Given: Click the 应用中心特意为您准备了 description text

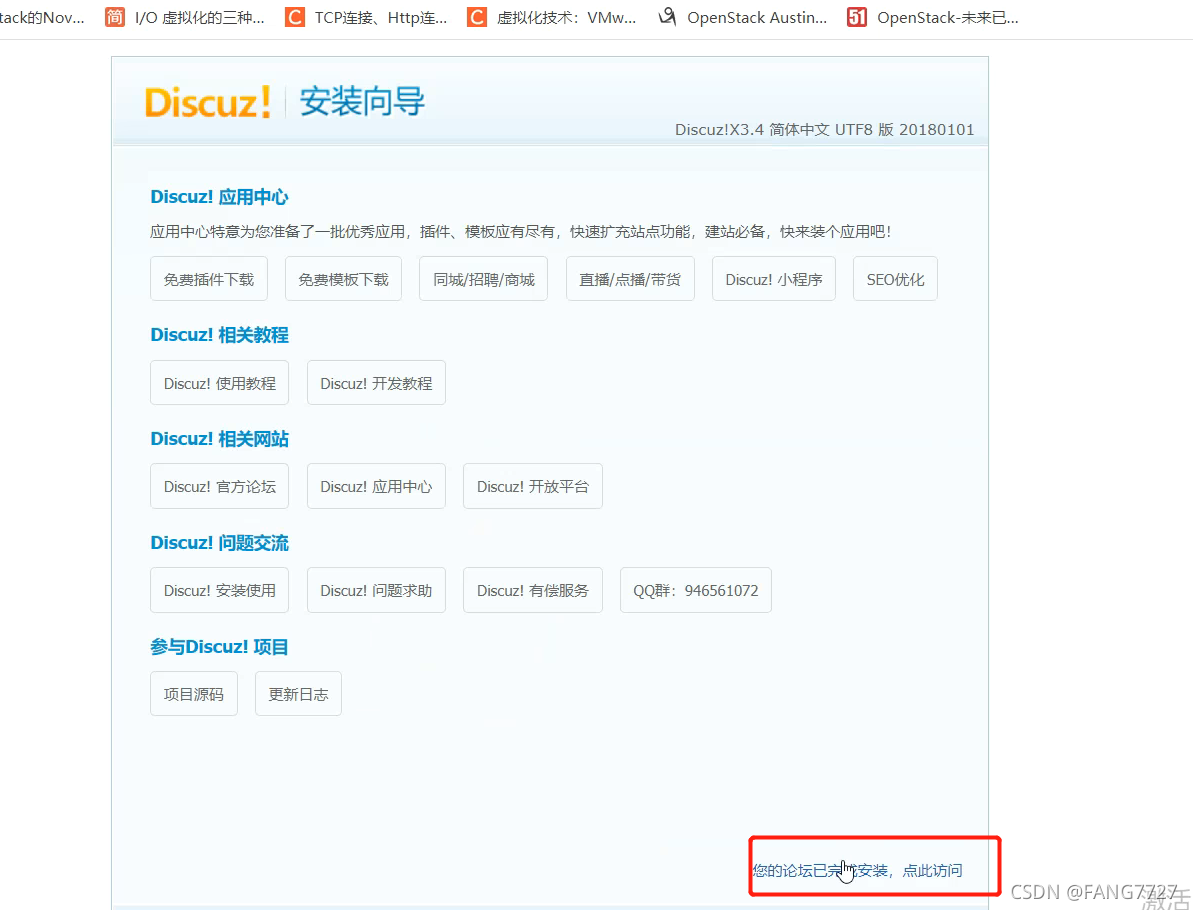Looking at the screenshot, I should pyautogui.click(x=520, y=231).
